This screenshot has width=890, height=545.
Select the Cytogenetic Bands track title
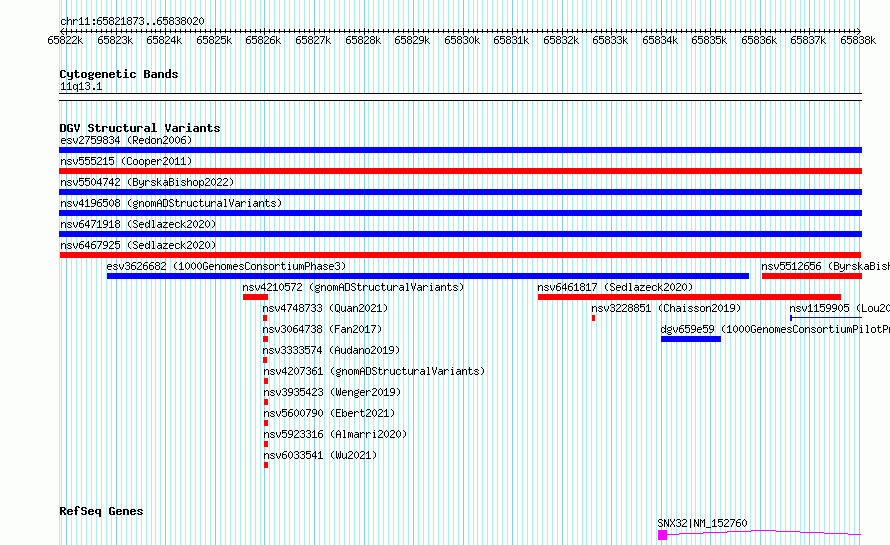click(x=119, y=74)
